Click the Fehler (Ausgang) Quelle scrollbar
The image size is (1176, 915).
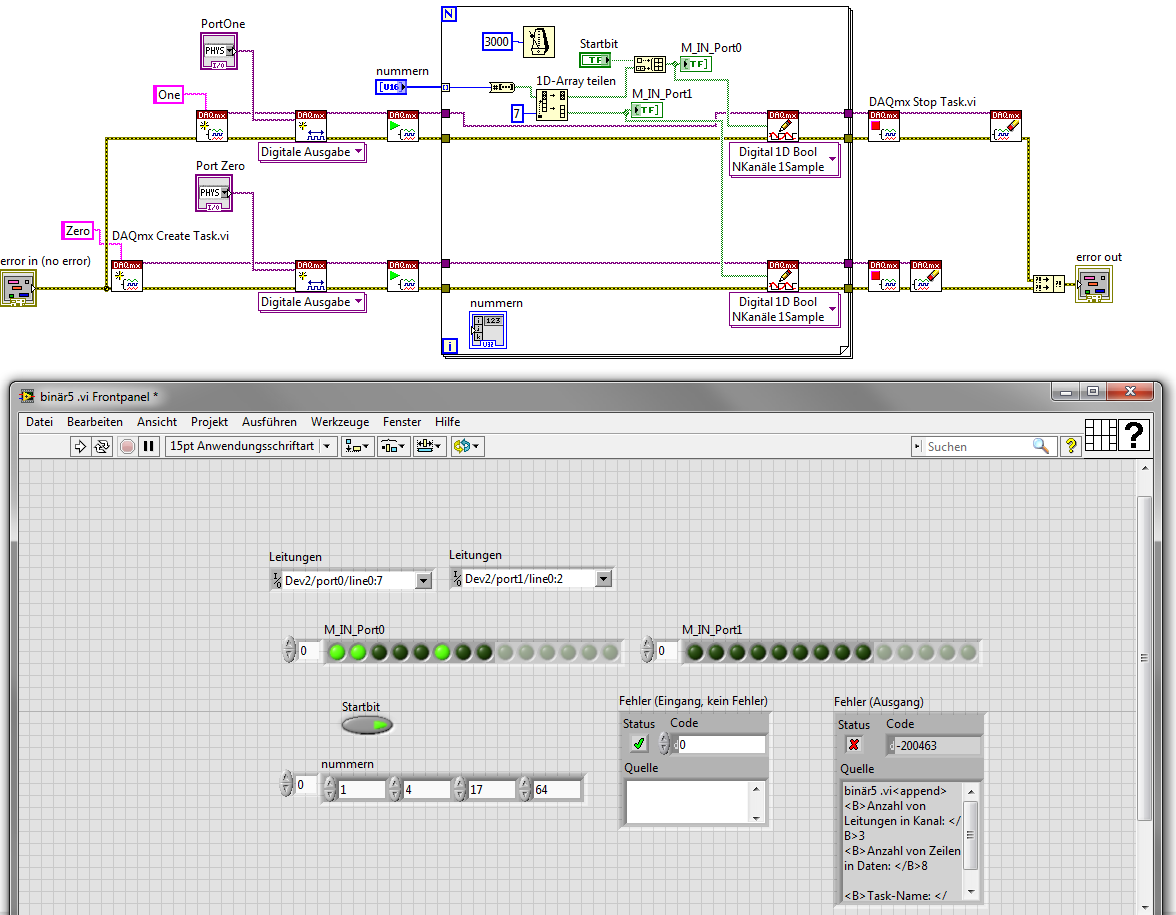coord(970,841)
